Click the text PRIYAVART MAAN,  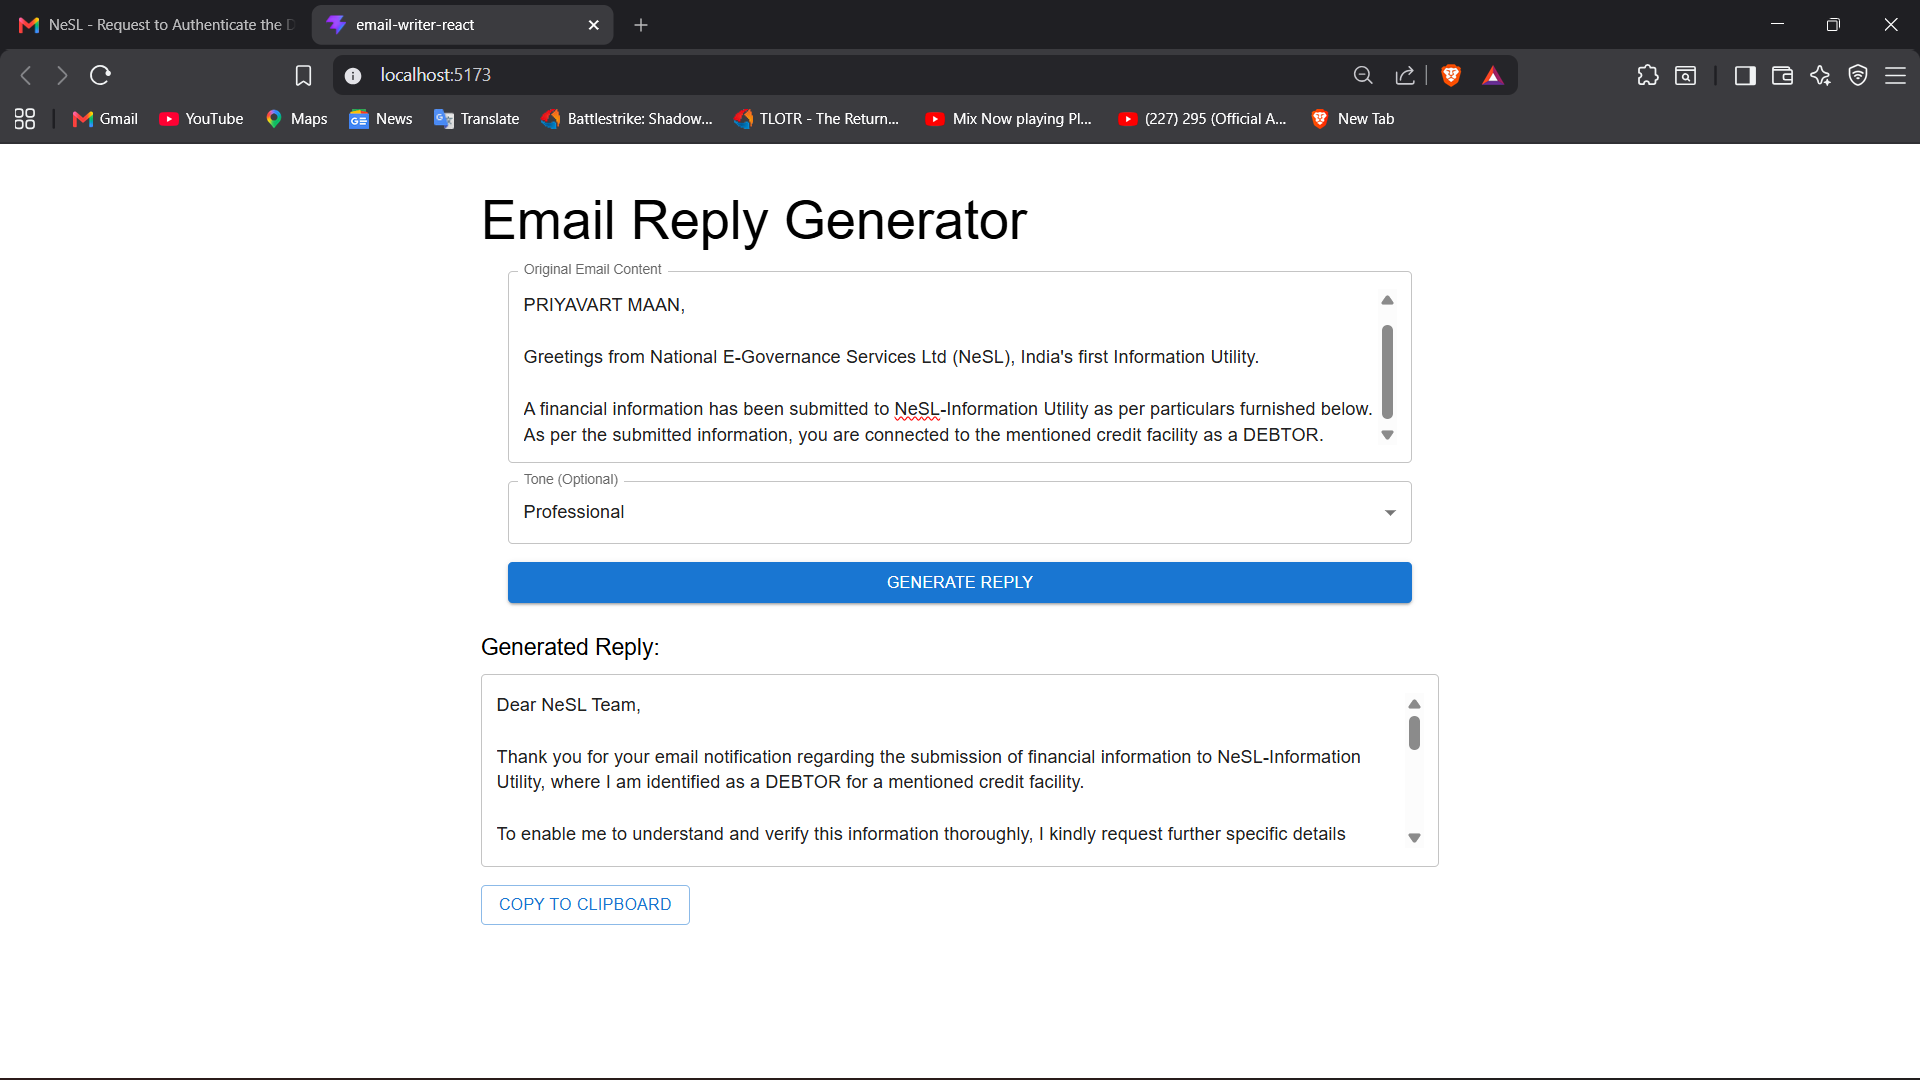604,305
